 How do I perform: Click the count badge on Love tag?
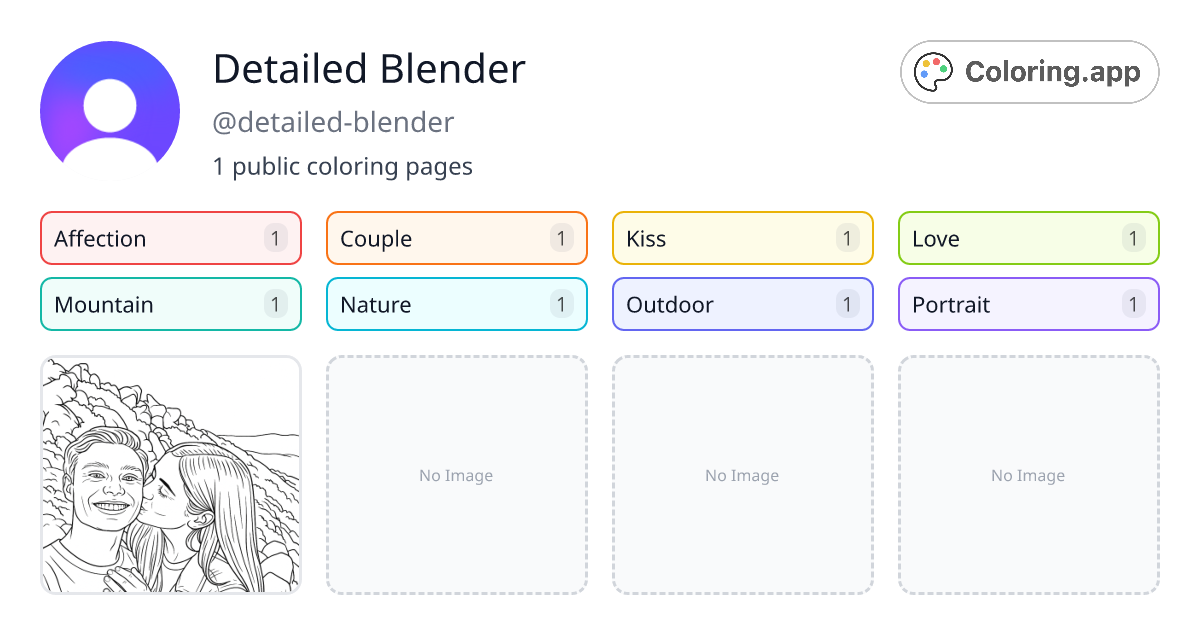click(1133, 238)
